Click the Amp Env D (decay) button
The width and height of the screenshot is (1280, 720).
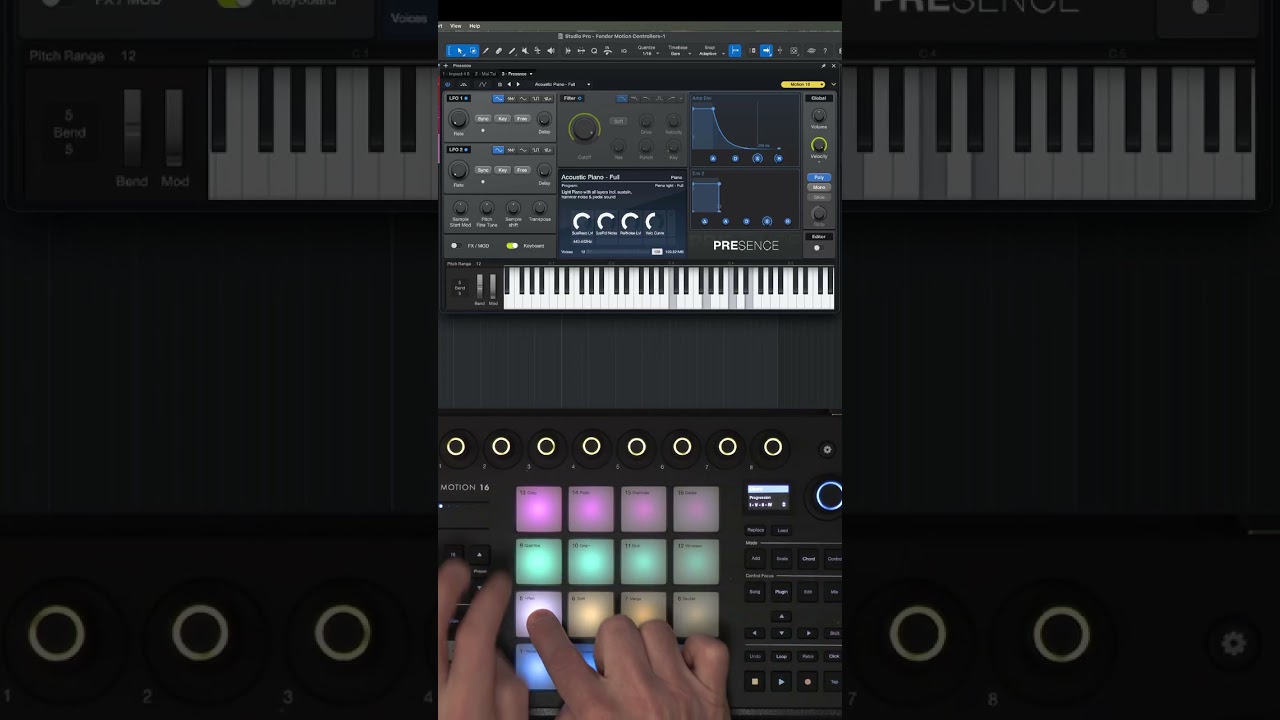click(735, 159)
